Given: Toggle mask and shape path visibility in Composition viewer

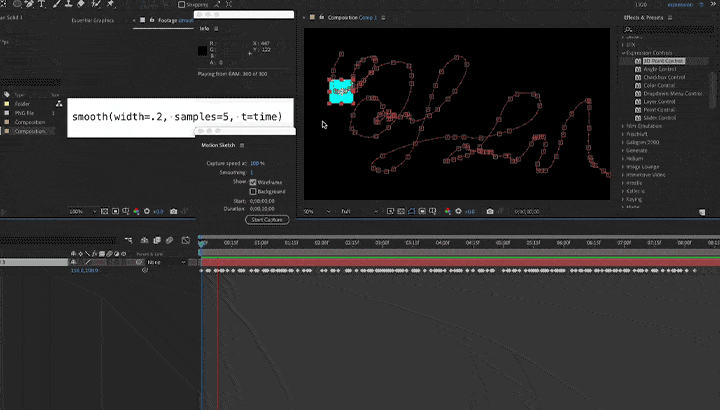Looking at the screenshot, I should click(411, 211).
